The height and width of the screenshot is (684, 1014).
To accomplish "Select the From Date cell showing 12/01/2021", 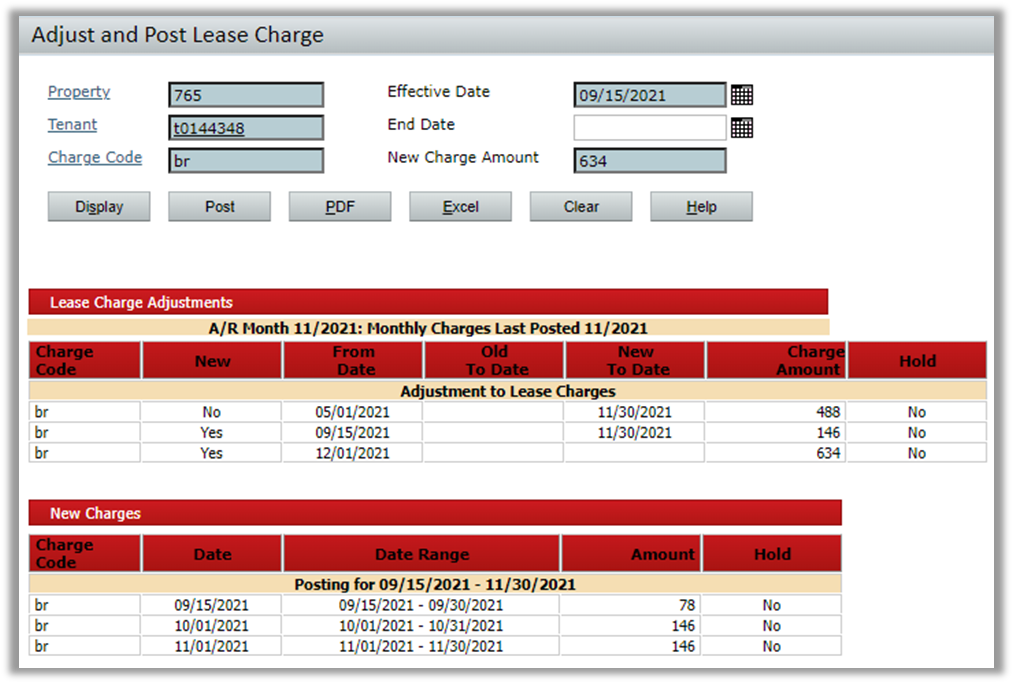I will click(353, 453).
